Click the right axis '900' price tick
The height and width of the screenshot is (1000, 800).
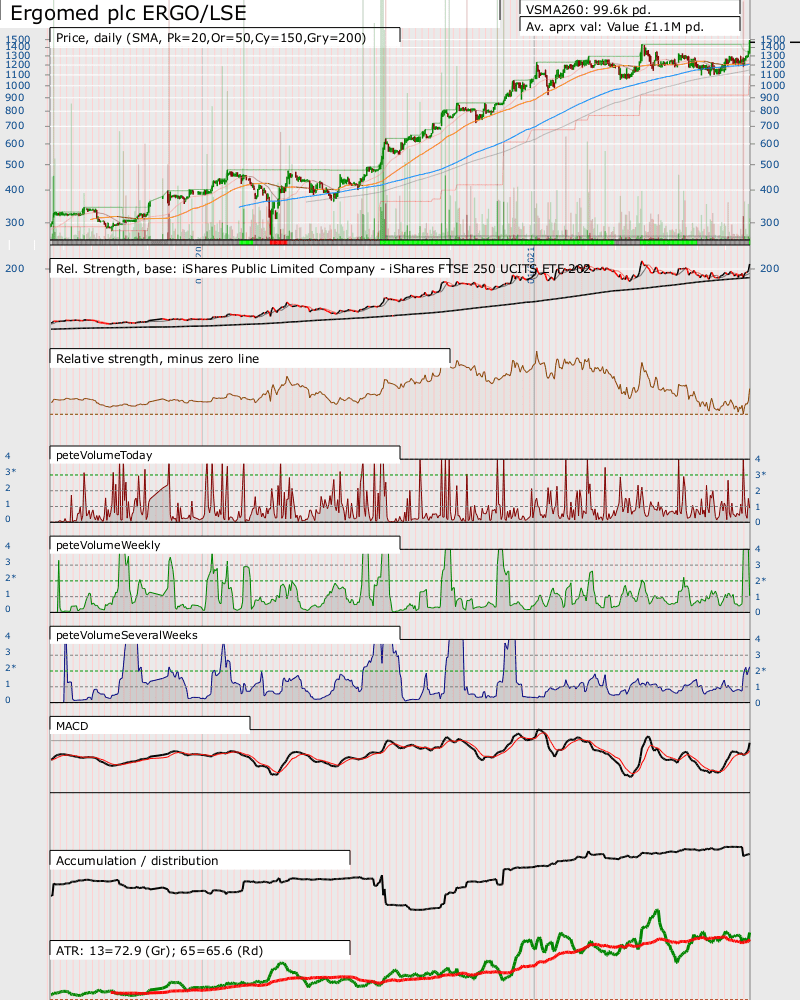tap(769, 98)
